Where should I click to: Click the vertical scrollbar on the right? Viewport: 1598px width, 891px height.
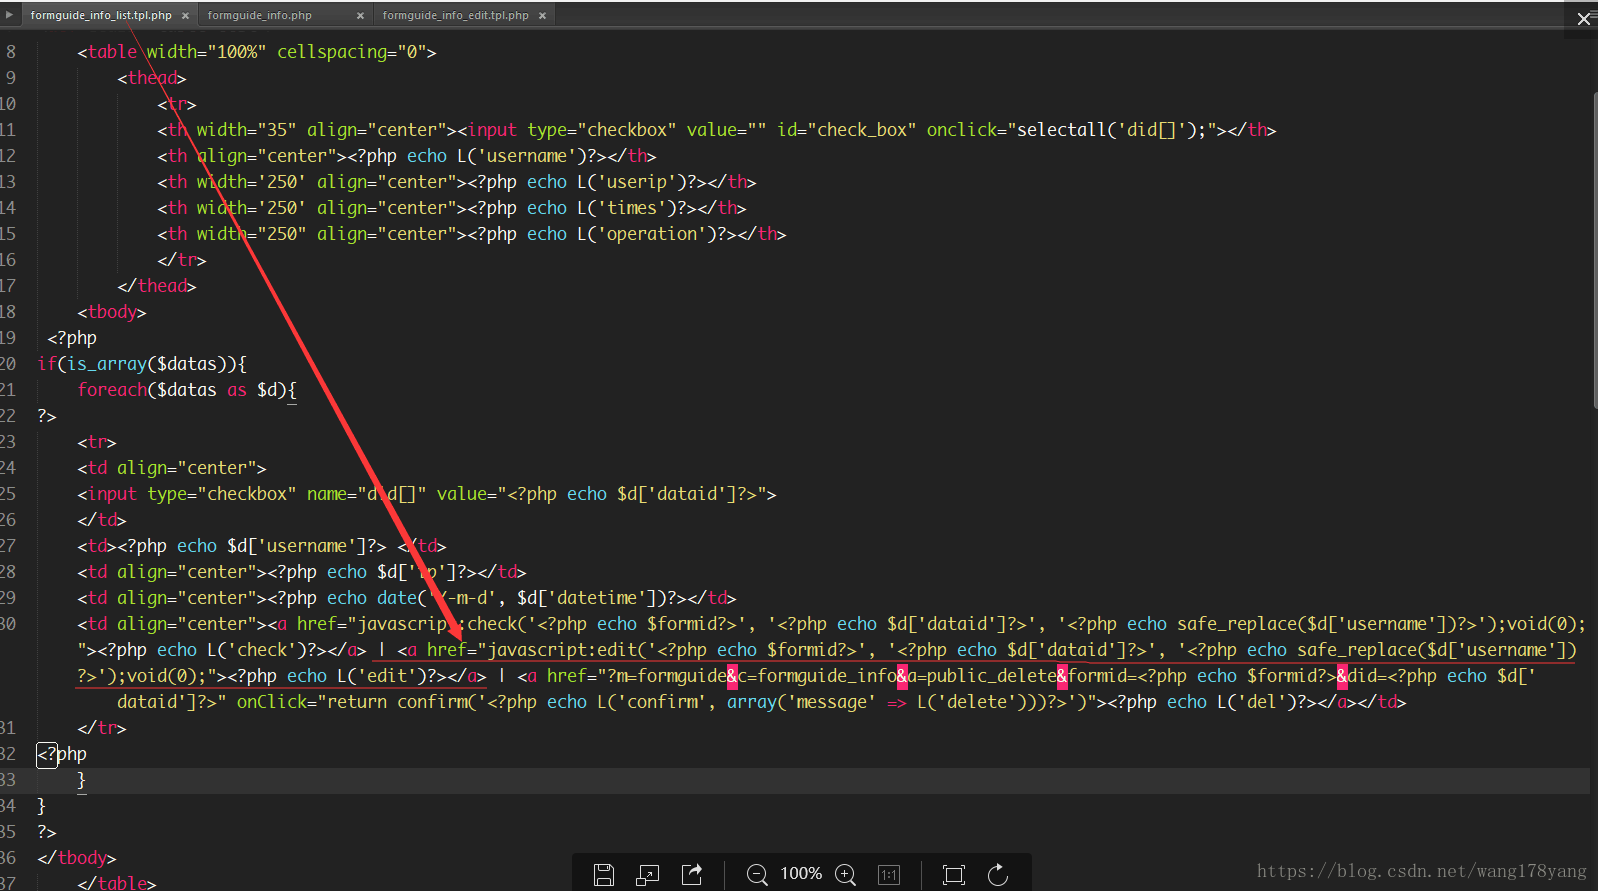1594,250
